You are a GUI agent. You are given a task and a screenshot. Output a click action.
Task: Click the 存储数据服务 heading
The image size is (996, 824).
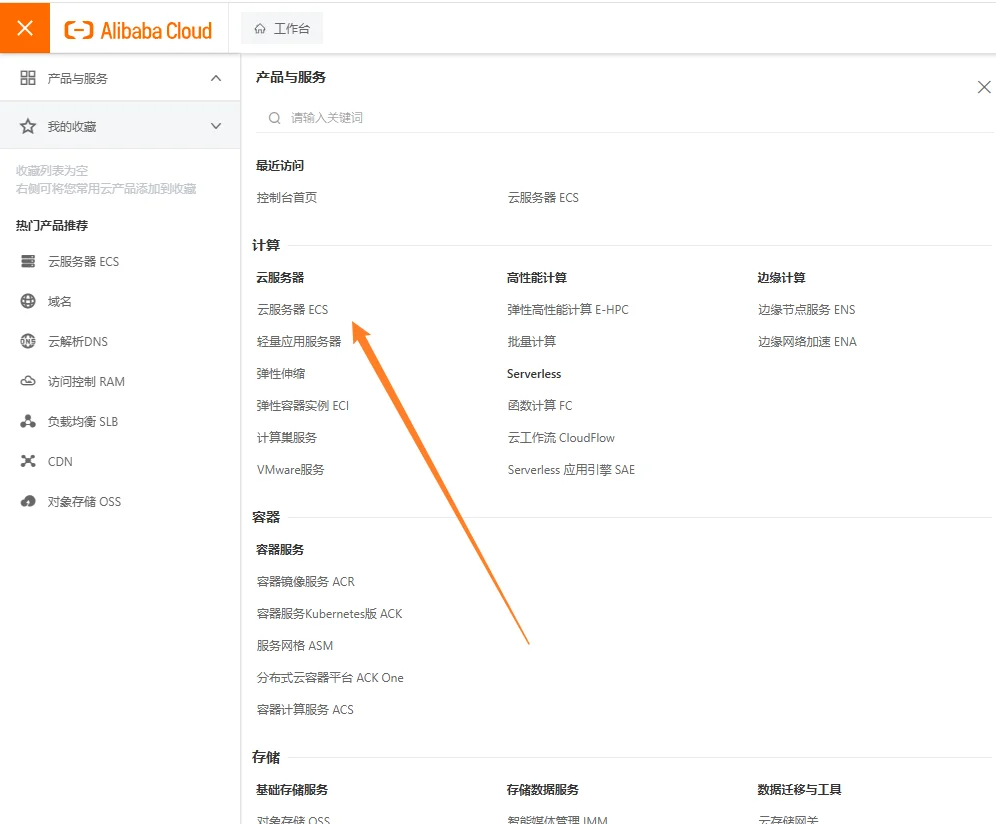543,790
